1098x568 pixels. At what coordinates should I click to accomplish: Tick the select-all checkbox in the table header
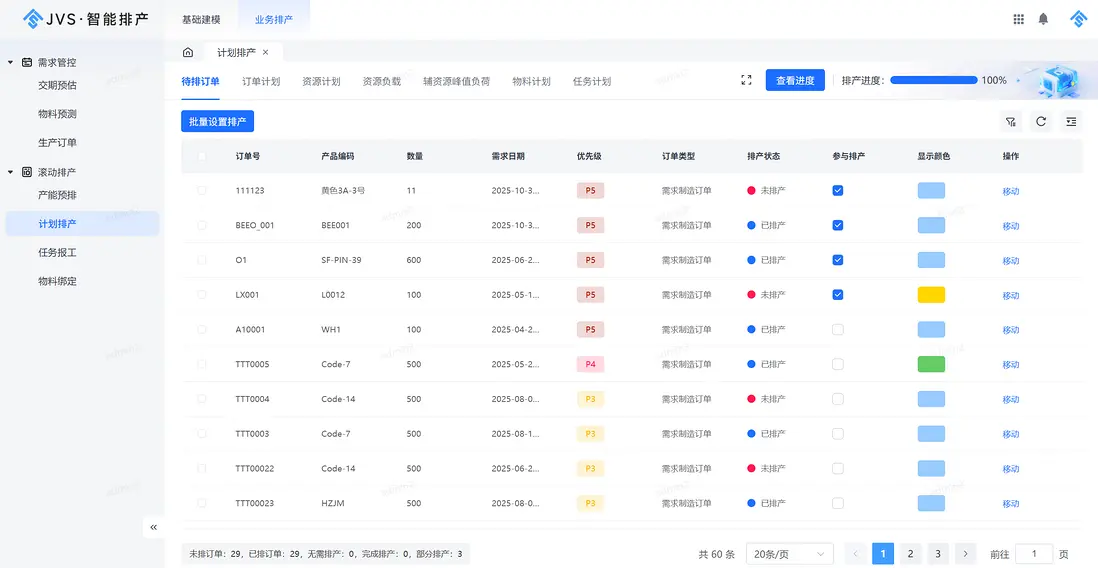[x=202, y=156]
